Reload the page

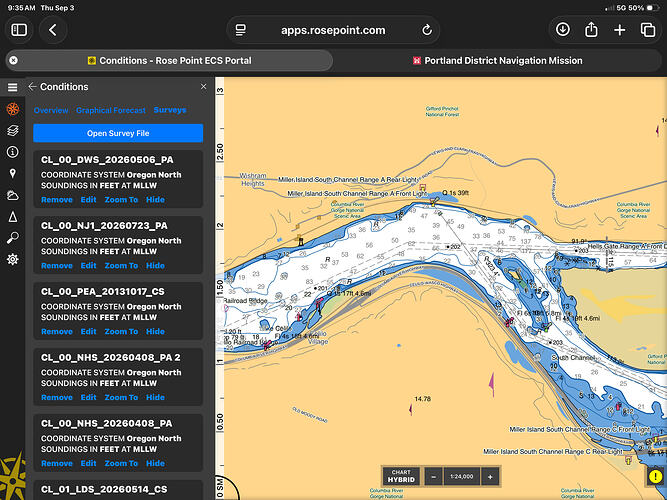427,30
